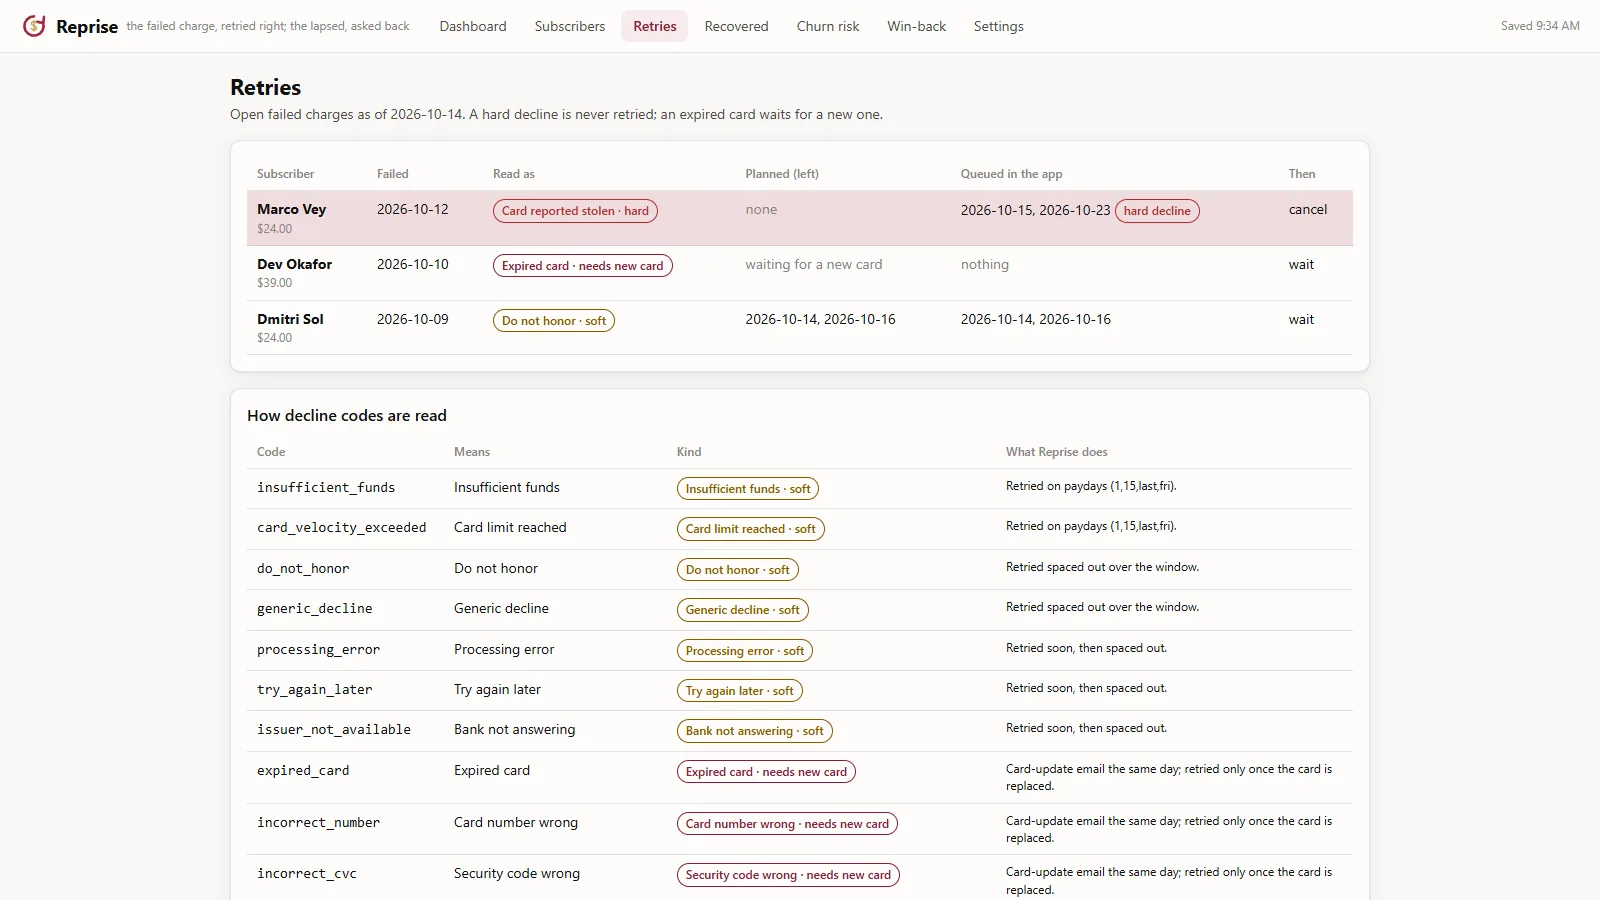1600x900 pixels.
Task: Click the Reprise logo icon
Action: (34, 26)
